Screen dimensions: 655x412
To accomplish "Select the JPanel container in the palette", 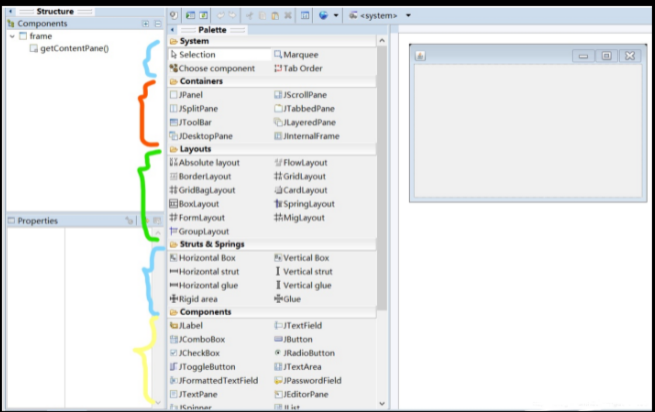I will point(186,95).
